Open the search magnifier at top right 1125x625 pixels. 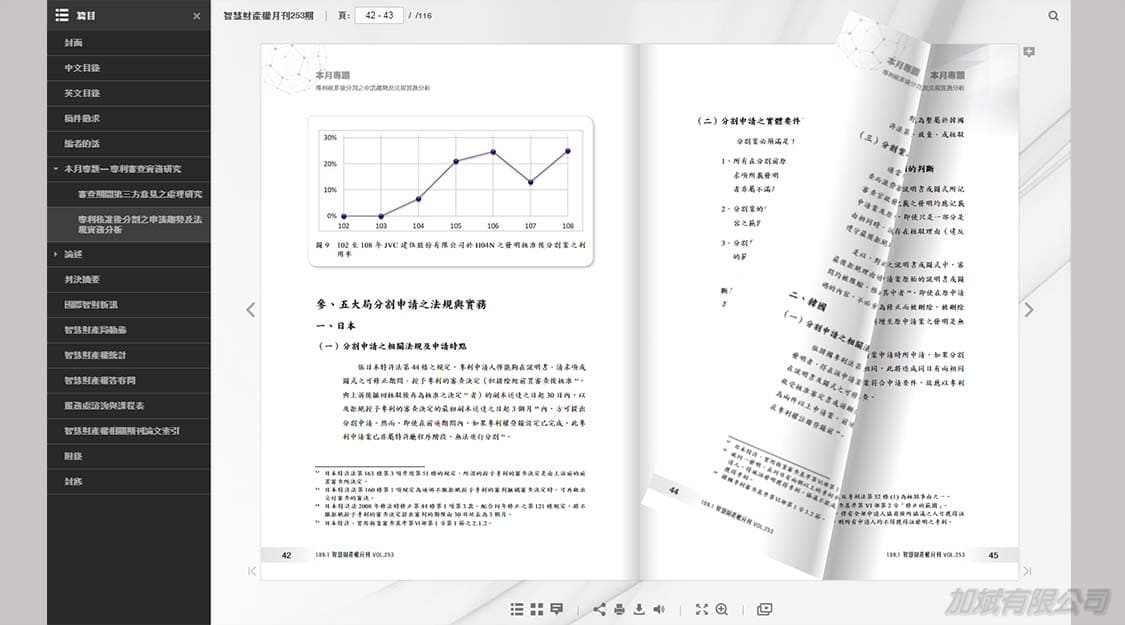[1053, 16]
